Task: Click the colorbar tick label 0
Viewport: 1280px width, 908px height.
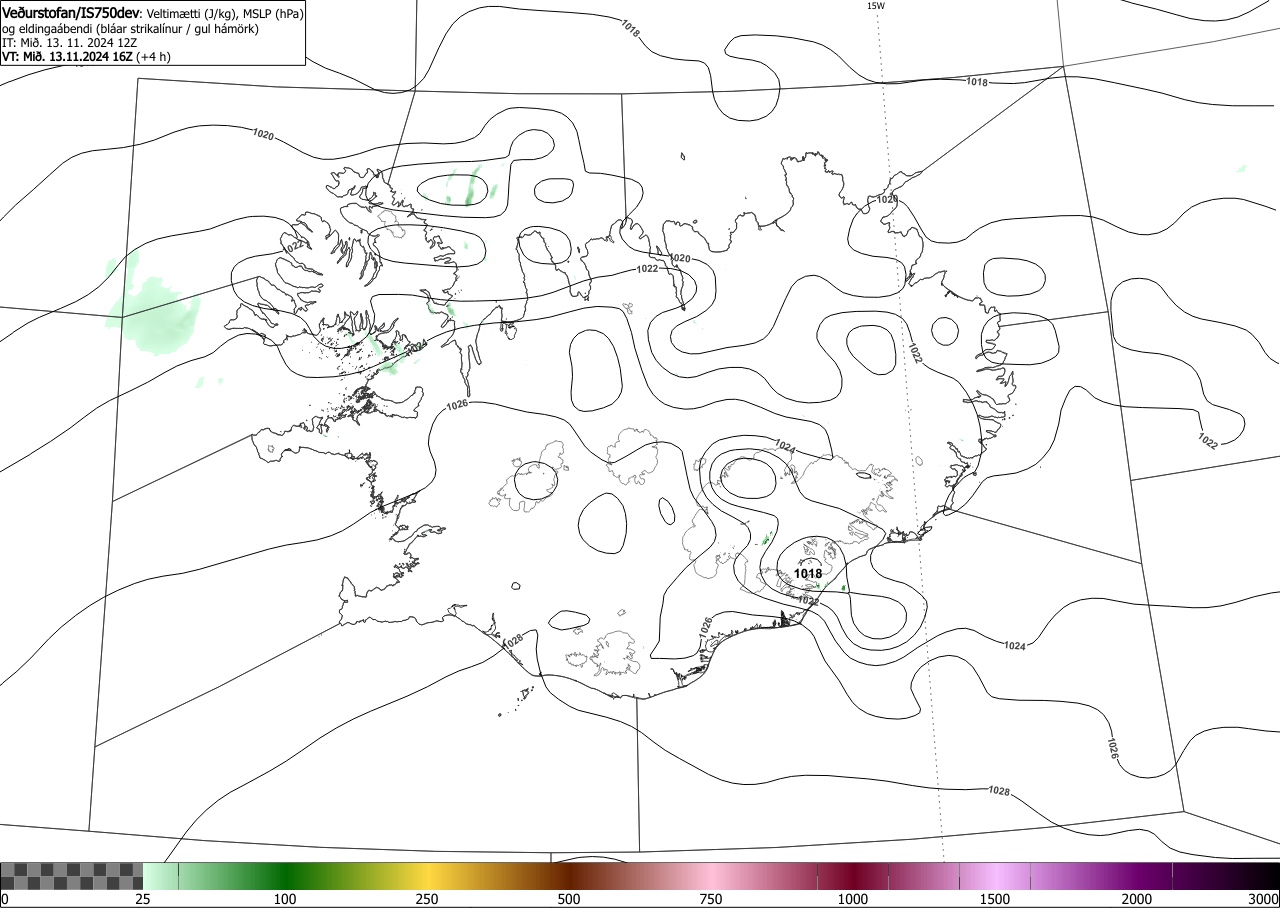Action: (x=4, y=899)
